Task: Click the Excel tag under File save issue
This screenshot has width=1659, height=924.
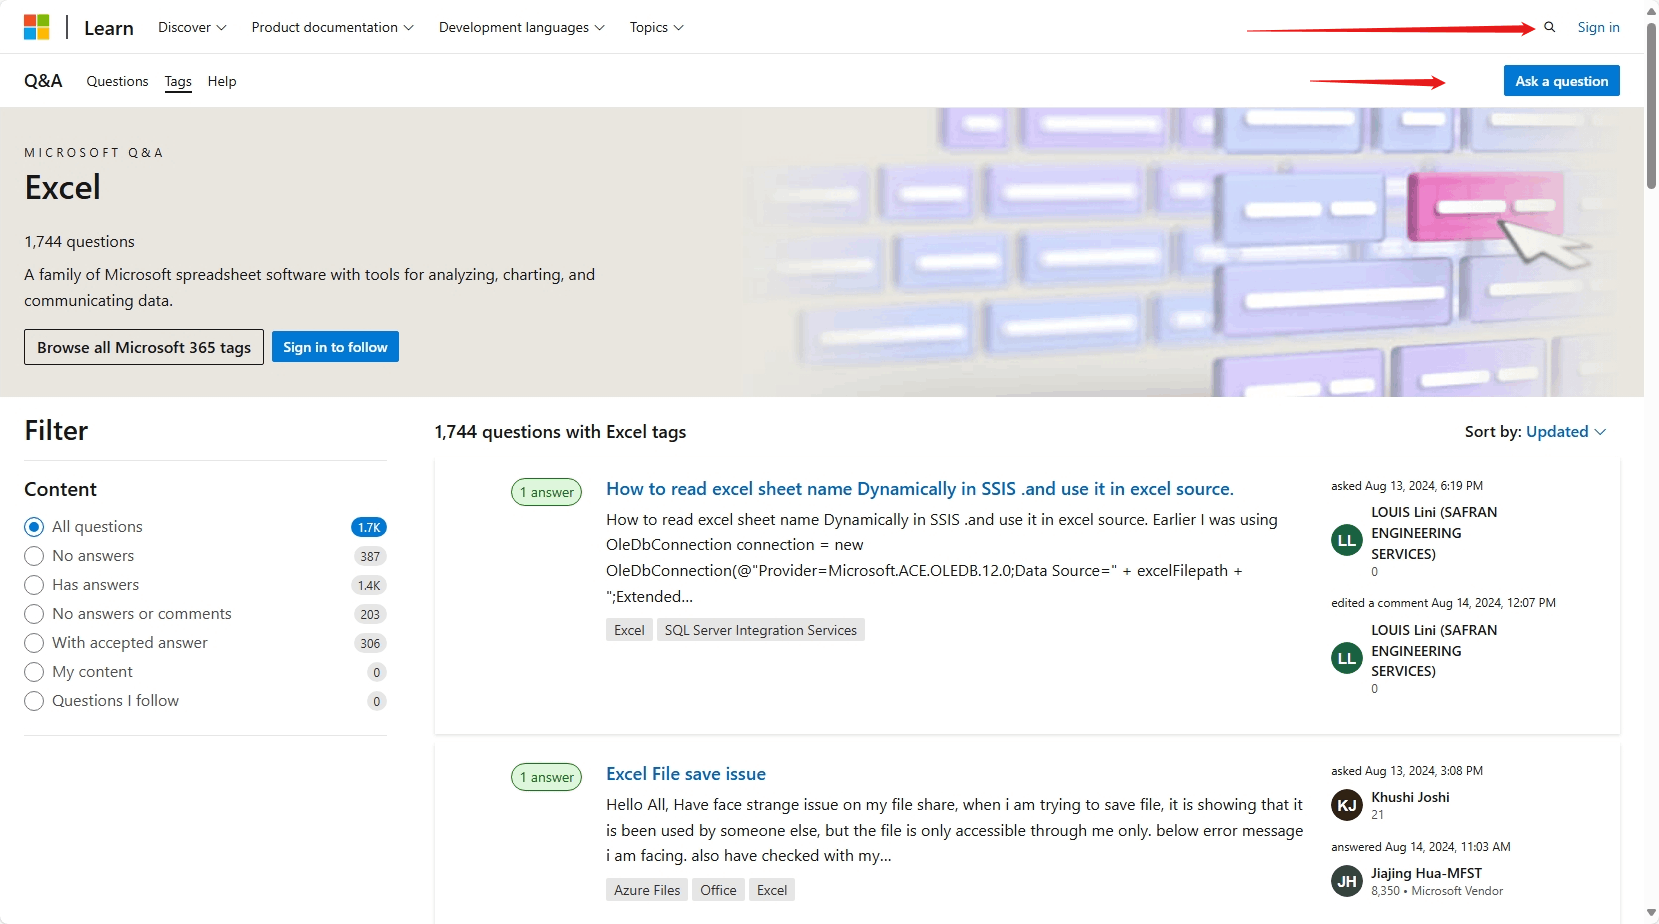Action: (x=772, y=890)
